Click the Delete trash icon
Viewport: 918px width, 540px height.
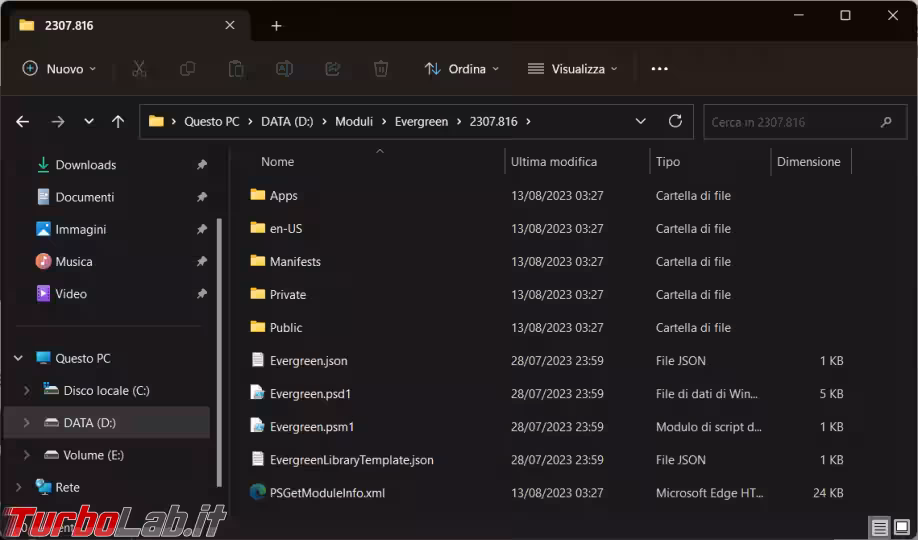coord(381,69)
